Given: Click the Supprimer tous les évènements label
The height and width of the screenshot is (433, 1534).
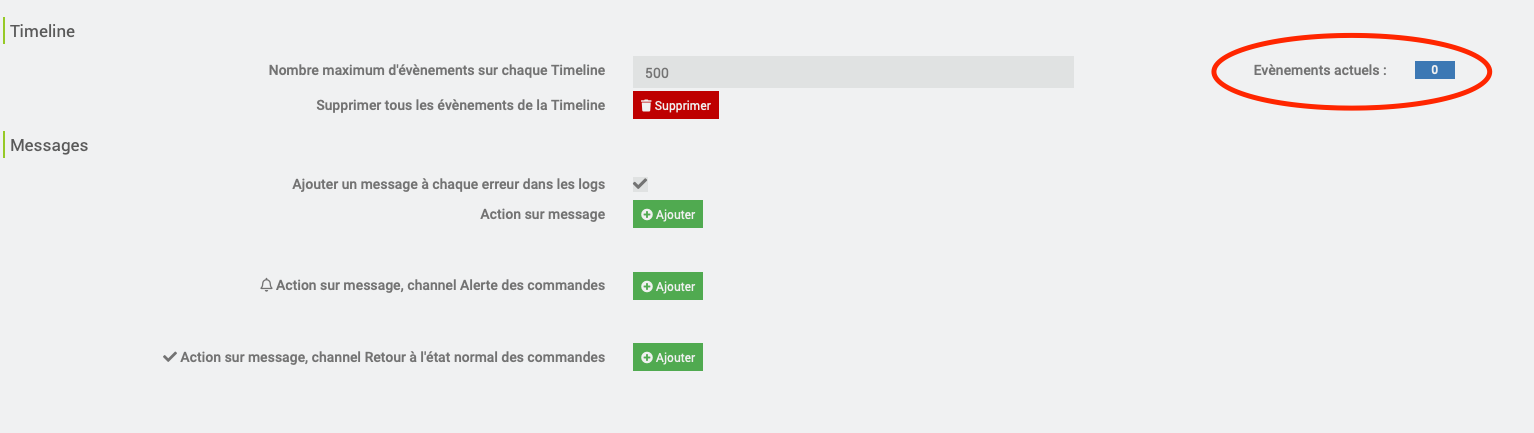Looking at the screenshot, I should click(460, 105).
